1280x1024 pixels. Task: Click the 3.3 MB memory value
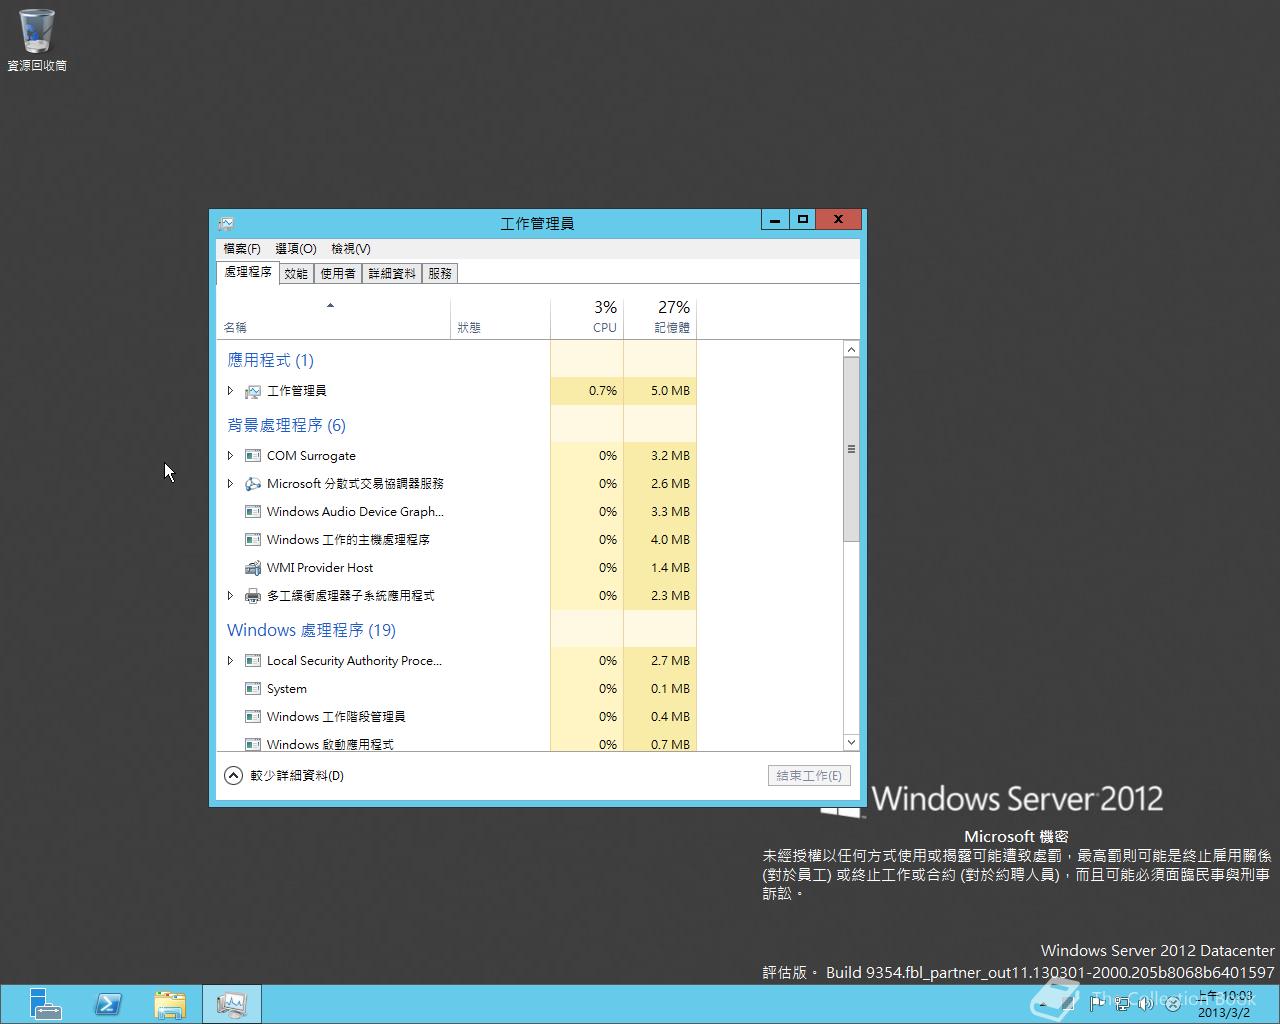pyautogui.click(x=670, y=512)
